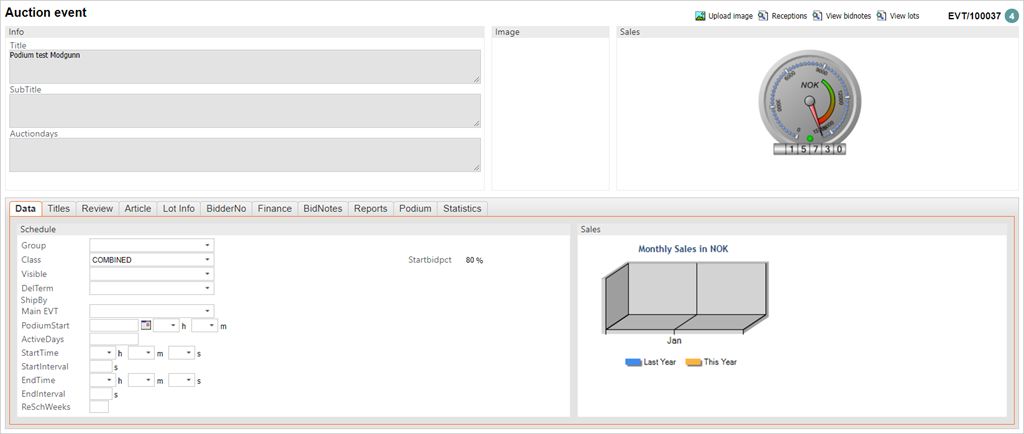
Task: Click into the ActiveDays input field
Action: 113,339
